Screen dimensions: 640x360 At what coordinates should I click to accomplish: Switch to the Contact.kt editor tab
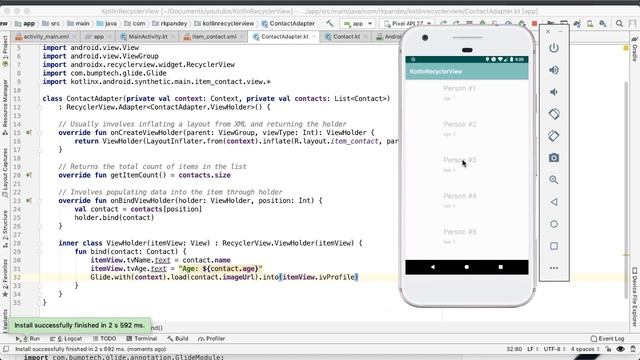tap(346, 37)
